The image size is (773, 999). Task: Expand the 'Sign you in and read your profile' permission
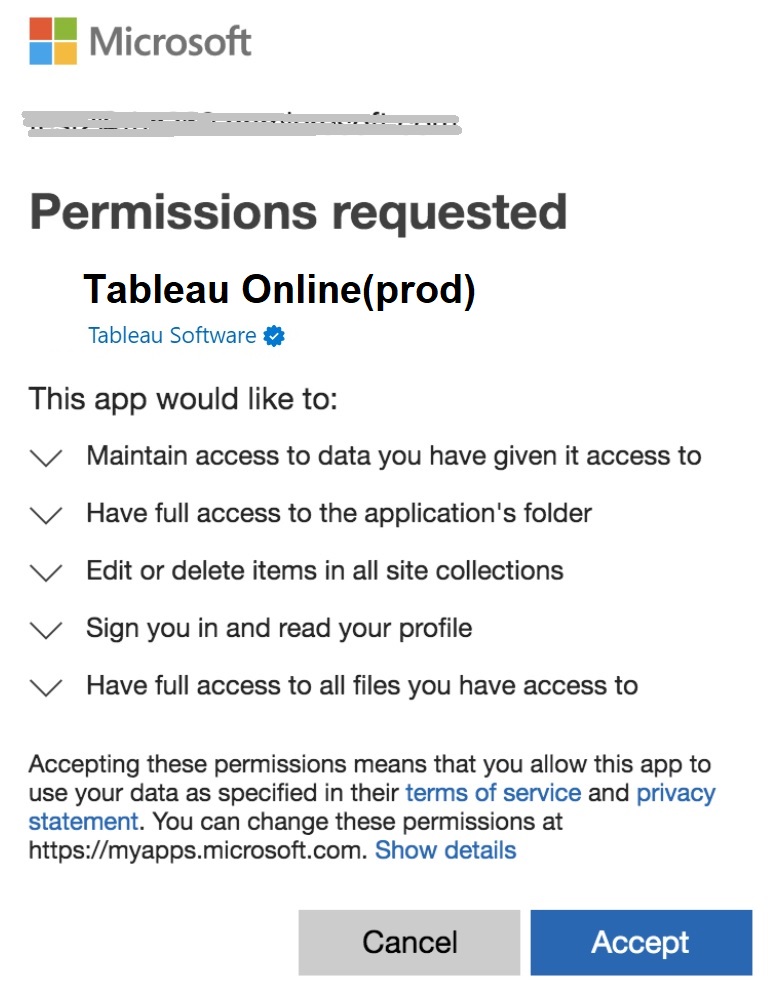click(x=45, y=630)
